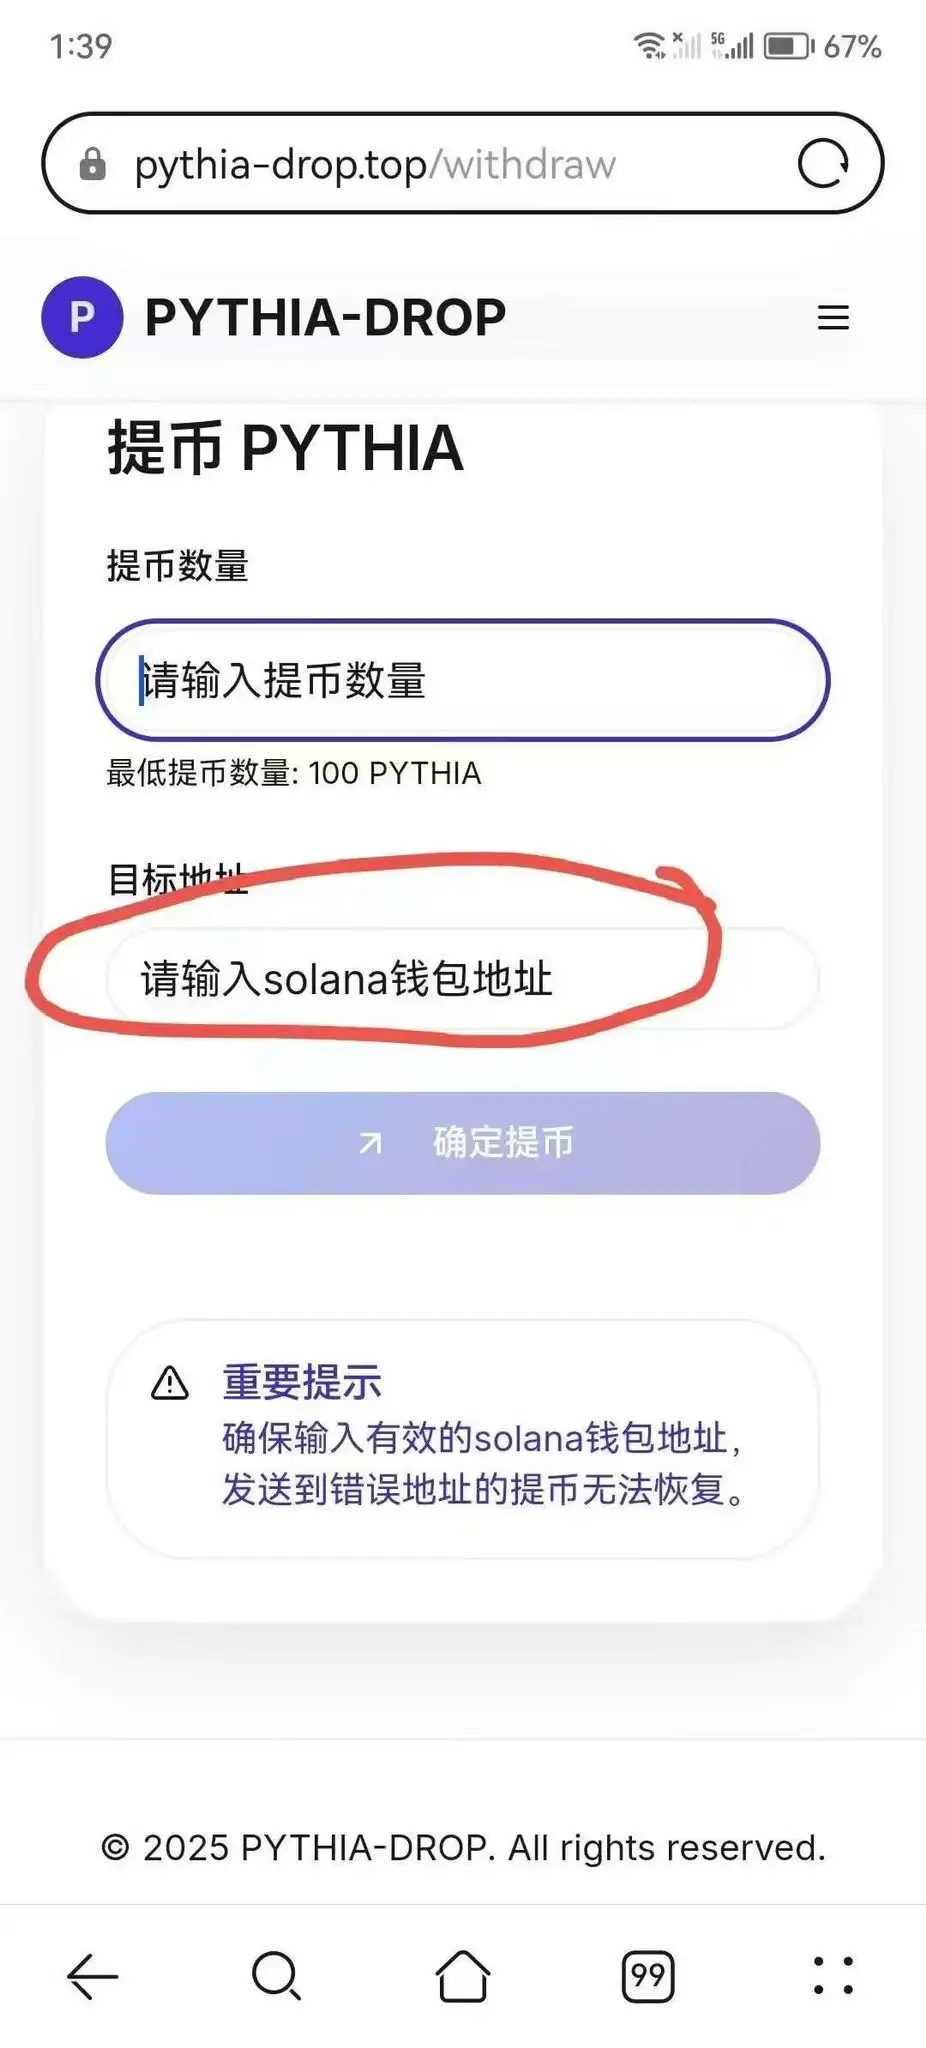This screenshot has width=926, height=2048.
Task: Open browser four-dot more menu
Action: point(833,1976)
